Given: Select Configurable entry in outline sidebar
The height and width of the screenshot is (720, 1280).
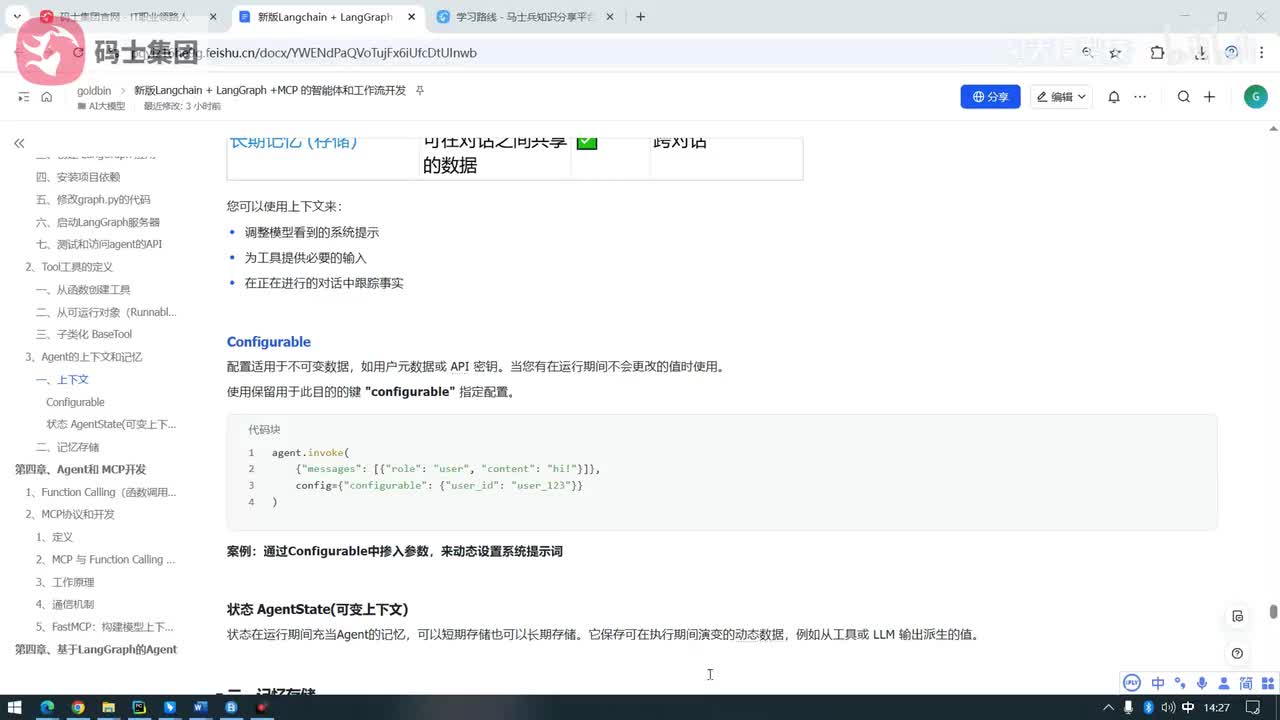Looking at the screenshot, I should pyautogui.click(x=75, y=402).
